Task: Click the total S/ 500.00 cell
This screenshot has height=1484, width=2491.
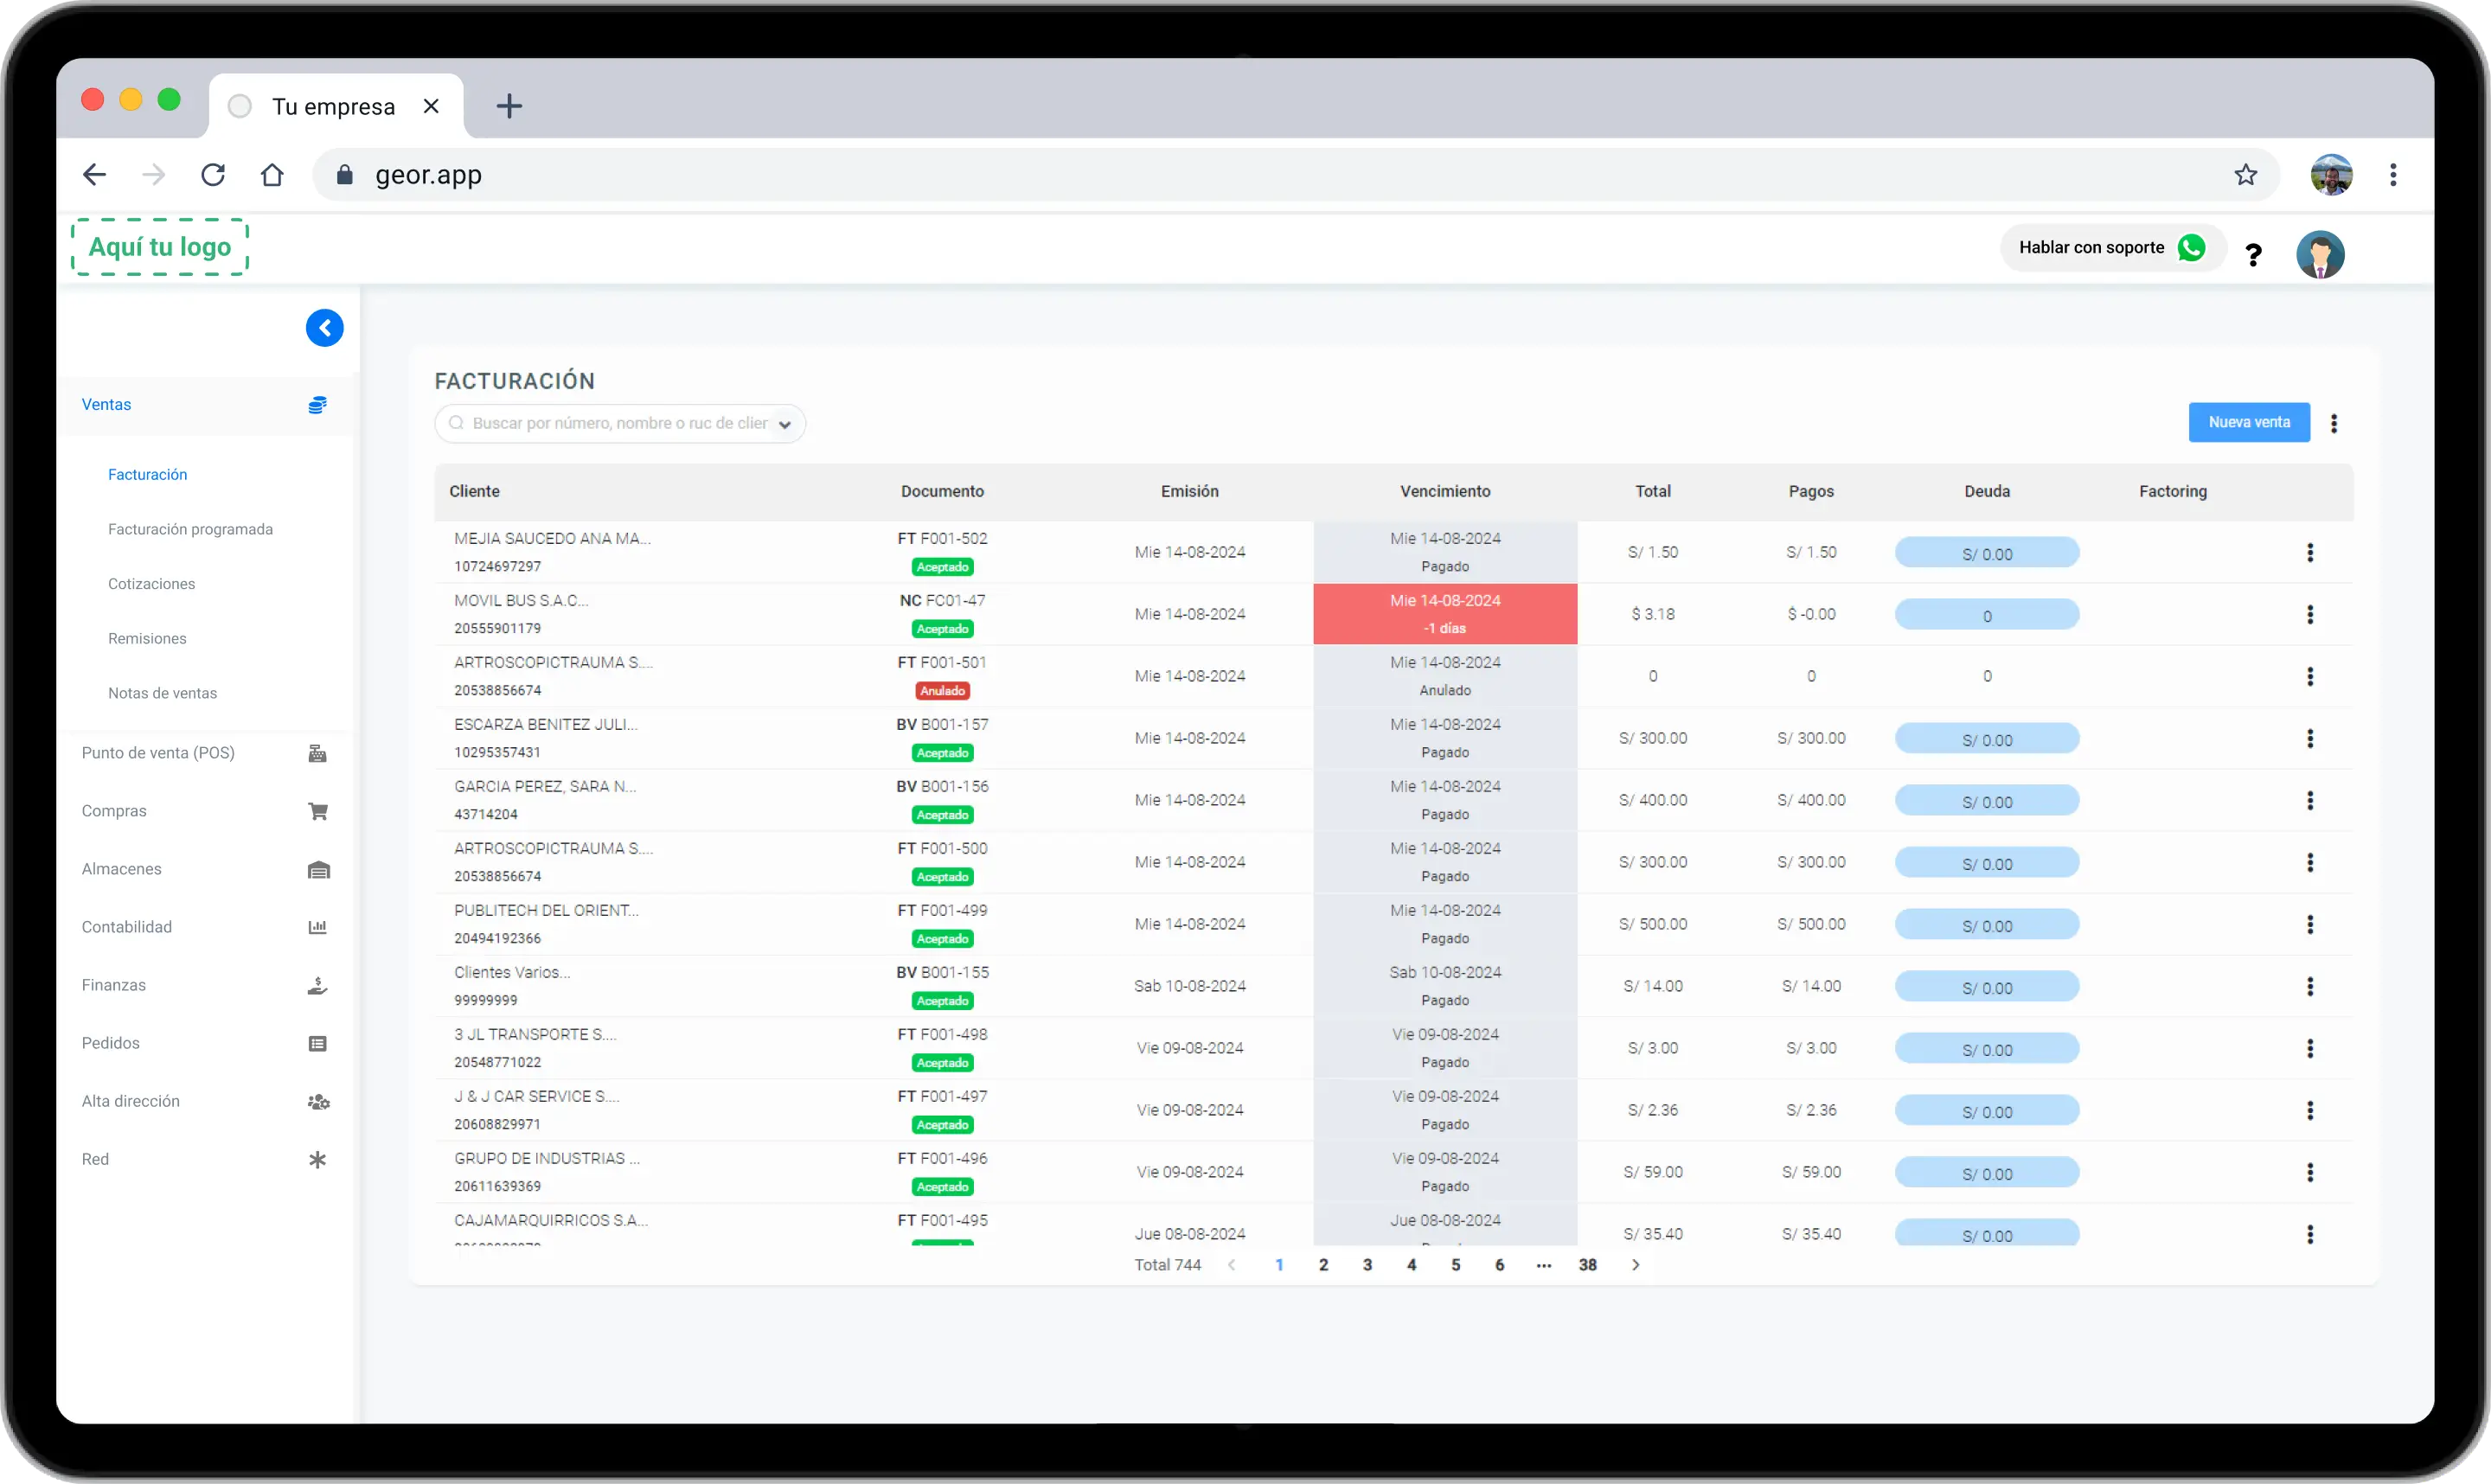Action: pos(1652,925)
